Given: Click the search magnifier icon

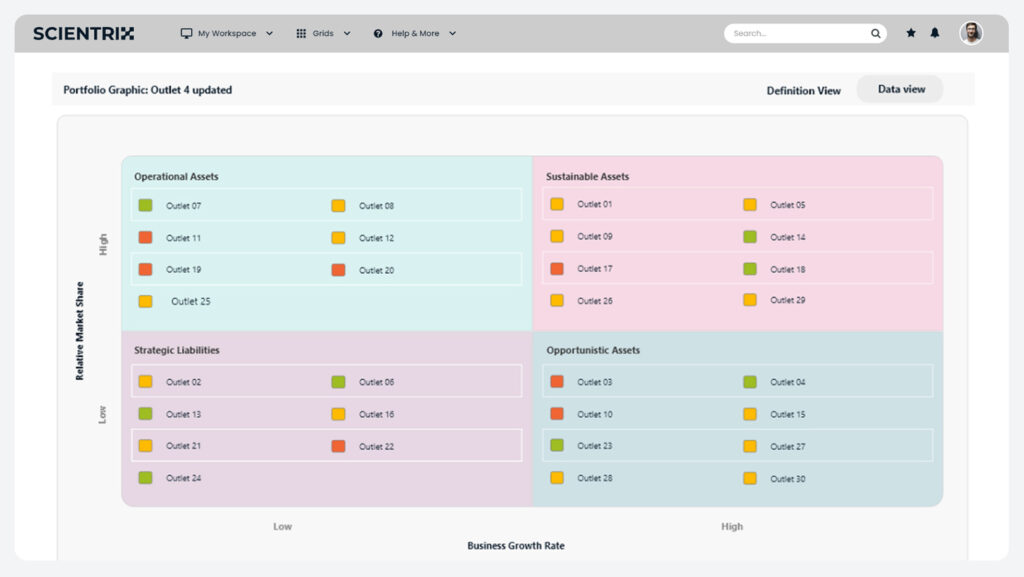Looking at the screenshot, I should [876, 34].
